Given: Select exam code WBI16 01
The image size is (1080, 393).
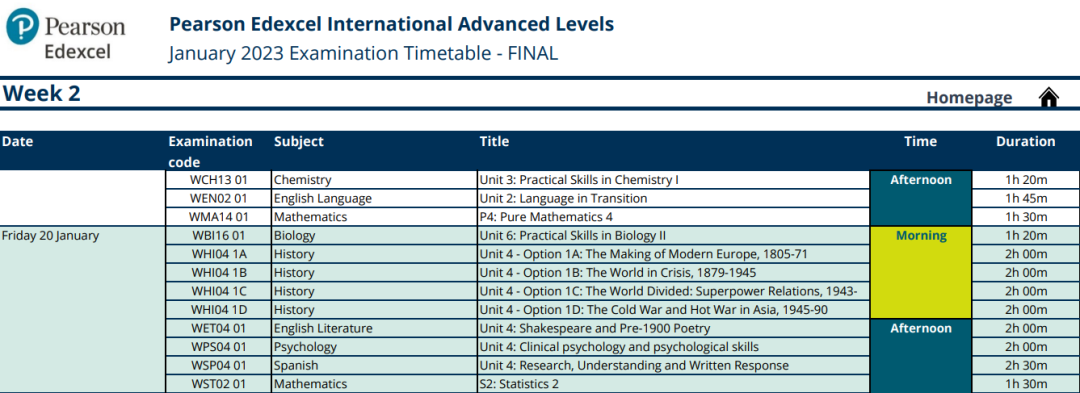Looking at the screenshot, I should tap(218, 235).
